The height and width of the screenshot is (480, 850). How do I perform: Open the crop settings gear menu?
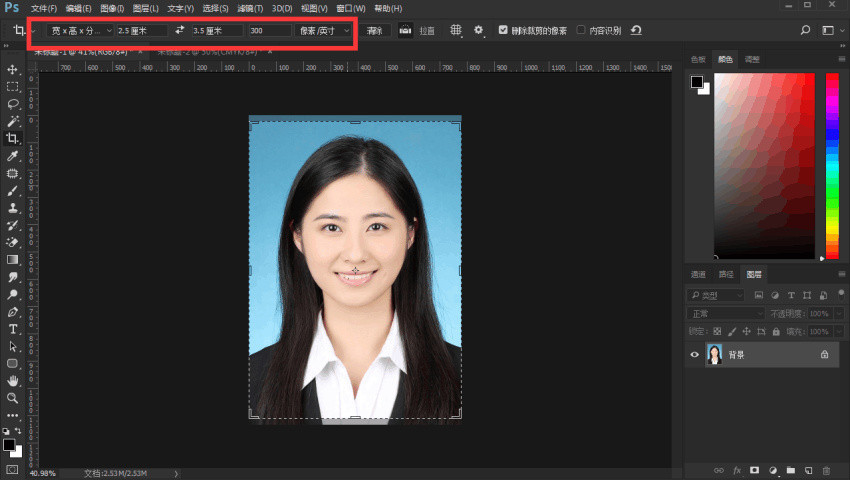(x=478, y=30)
